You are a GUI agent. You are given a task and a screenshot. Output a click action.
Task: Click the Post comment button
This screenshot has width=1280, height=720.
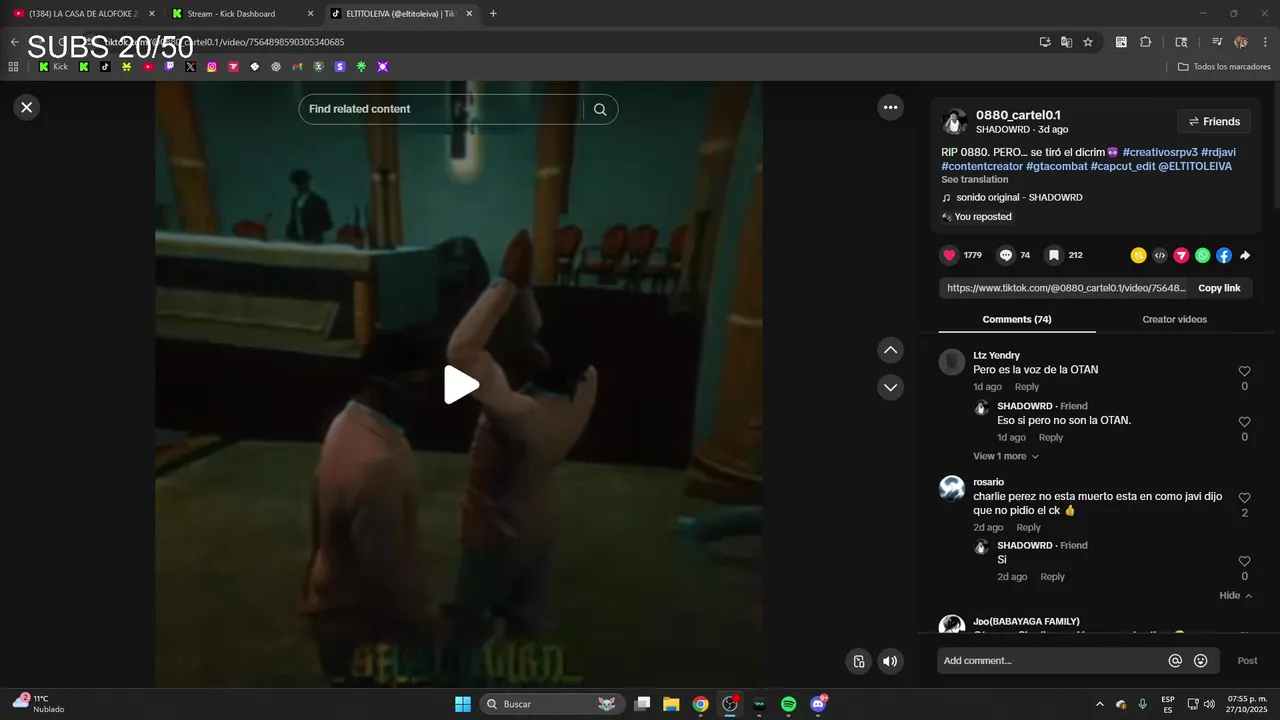pyautogui.click(x=1247, y=661)
